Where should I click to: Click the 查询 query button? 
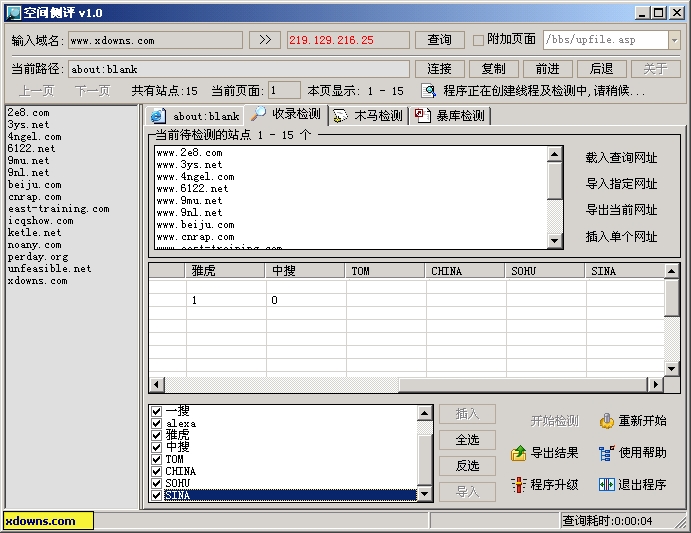click(x=439, y=40)
